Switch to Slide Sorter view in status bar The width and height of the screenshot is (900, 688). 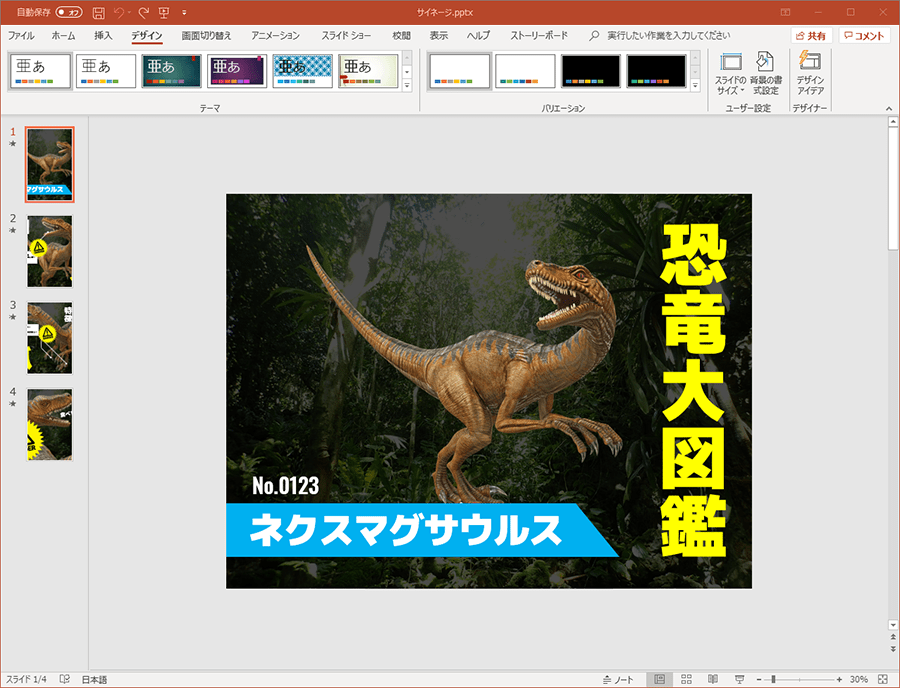click(x=687, y=679)
